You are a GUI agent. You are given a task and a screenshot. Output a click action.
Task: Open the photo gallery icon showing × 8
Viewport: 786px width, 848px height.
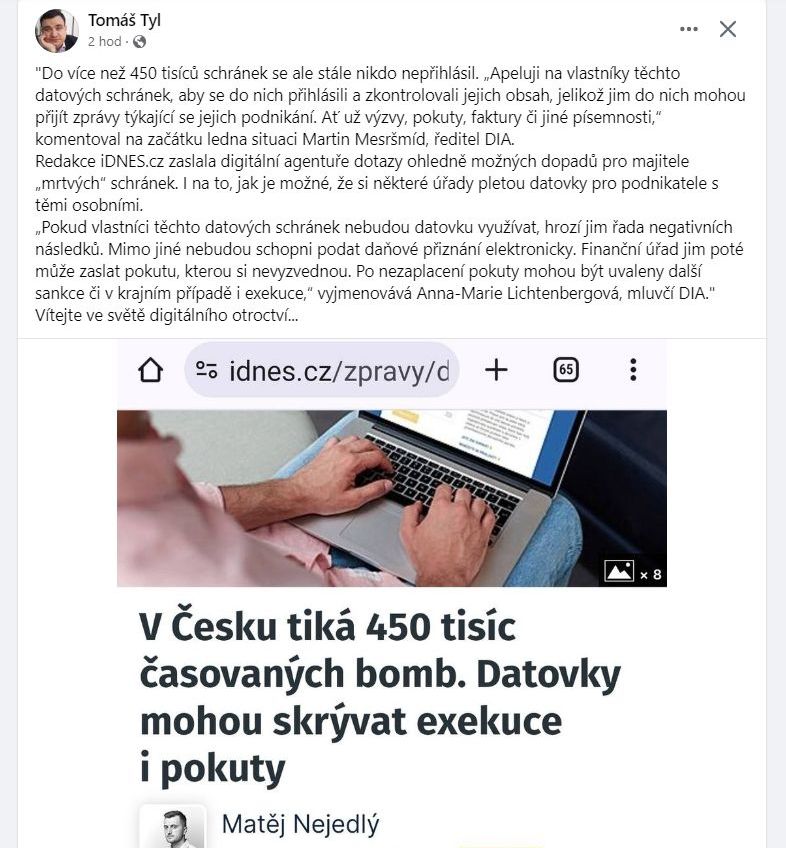[634, 572]
